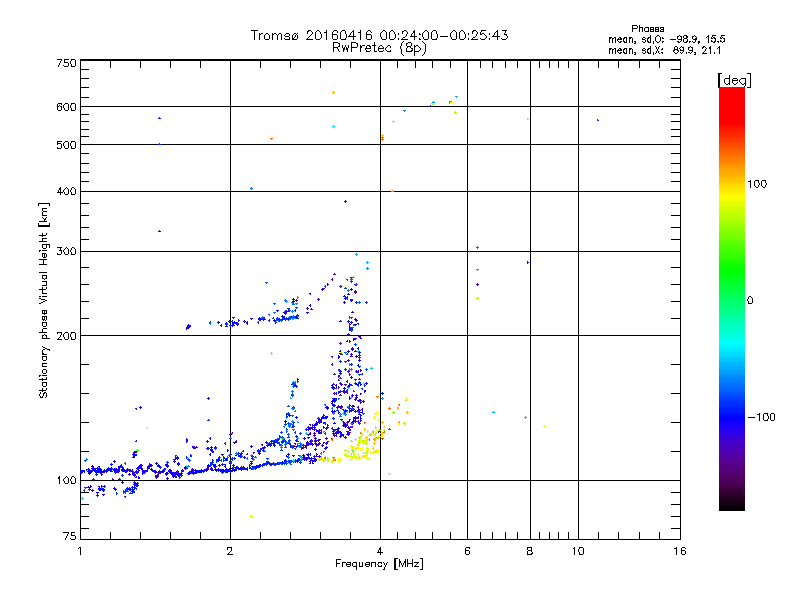Click the x-axis tick label "8"
The height and width of the screenshot is (600, 800).
(x=530, y=551)
